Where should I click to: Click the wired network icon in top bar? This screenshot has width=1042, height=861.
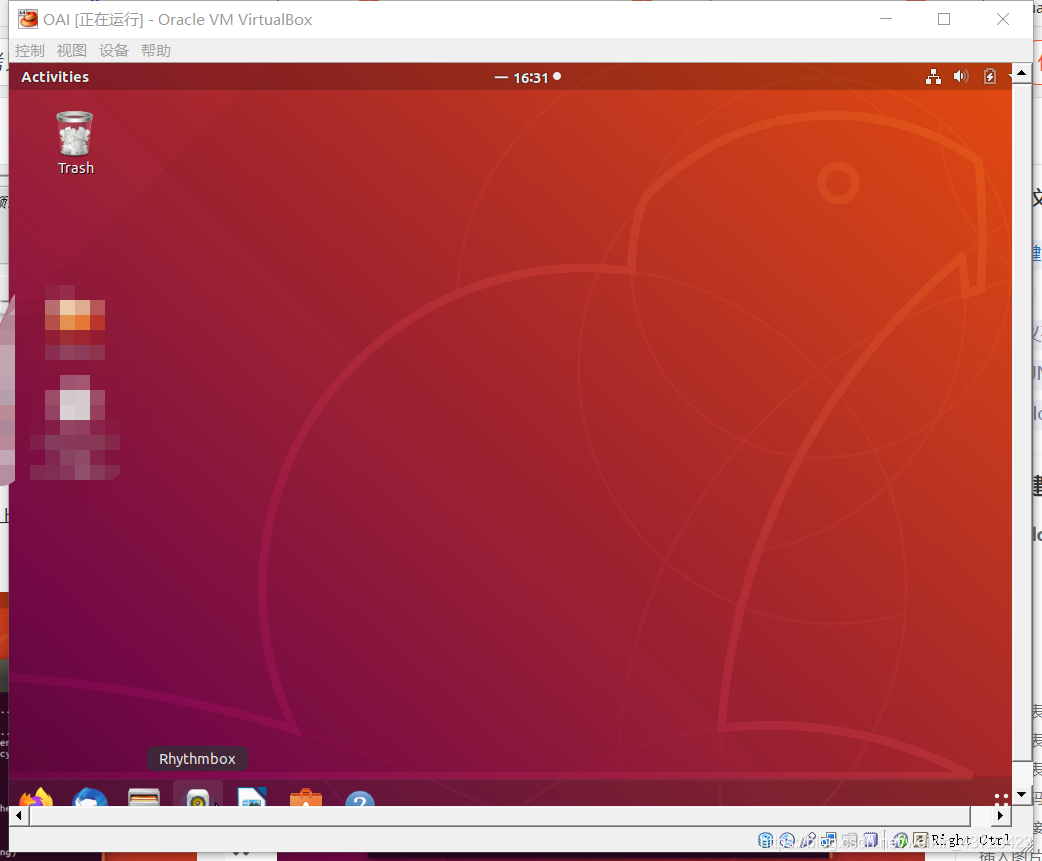[933, 76]
